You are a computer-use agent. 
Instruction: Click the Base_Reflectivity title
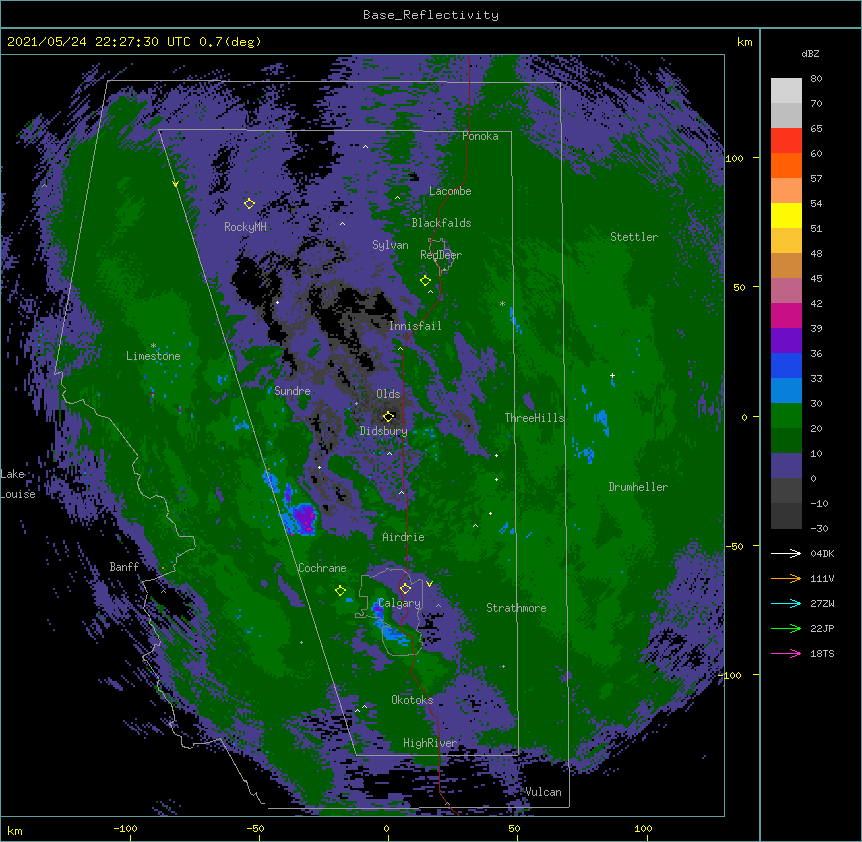point(431,15)
